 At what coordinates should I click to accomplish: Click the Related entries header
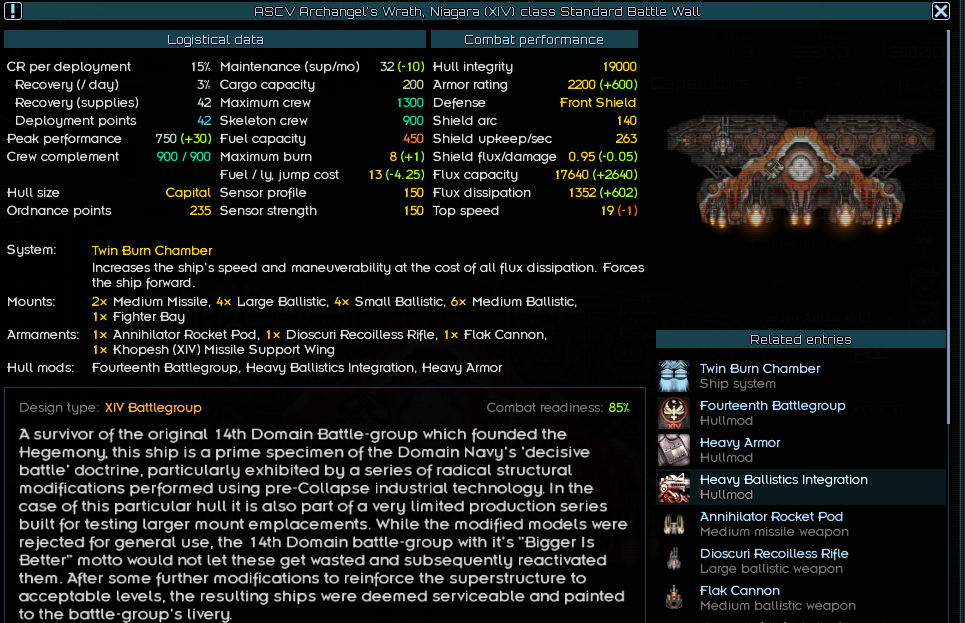[x=800, y=339]
